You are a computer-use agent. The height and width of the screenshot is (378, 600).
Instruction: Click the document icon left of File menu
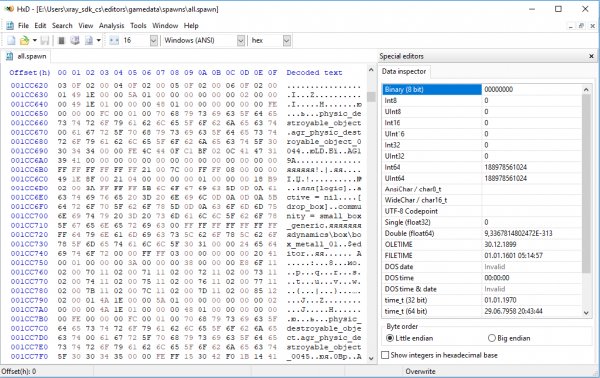[10, 26]
